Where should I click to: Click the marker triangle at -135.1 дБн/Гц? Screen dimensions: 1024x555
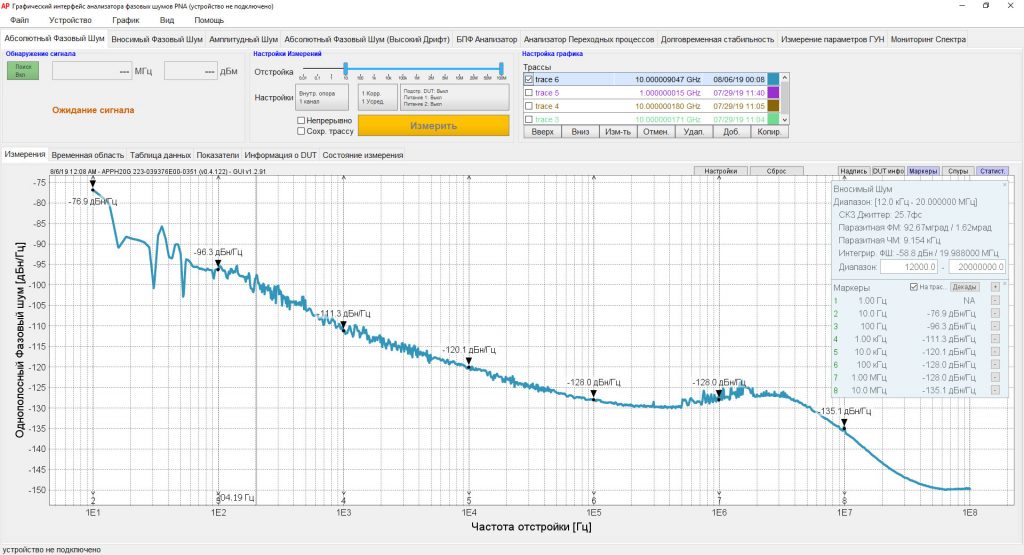(844, 423)
